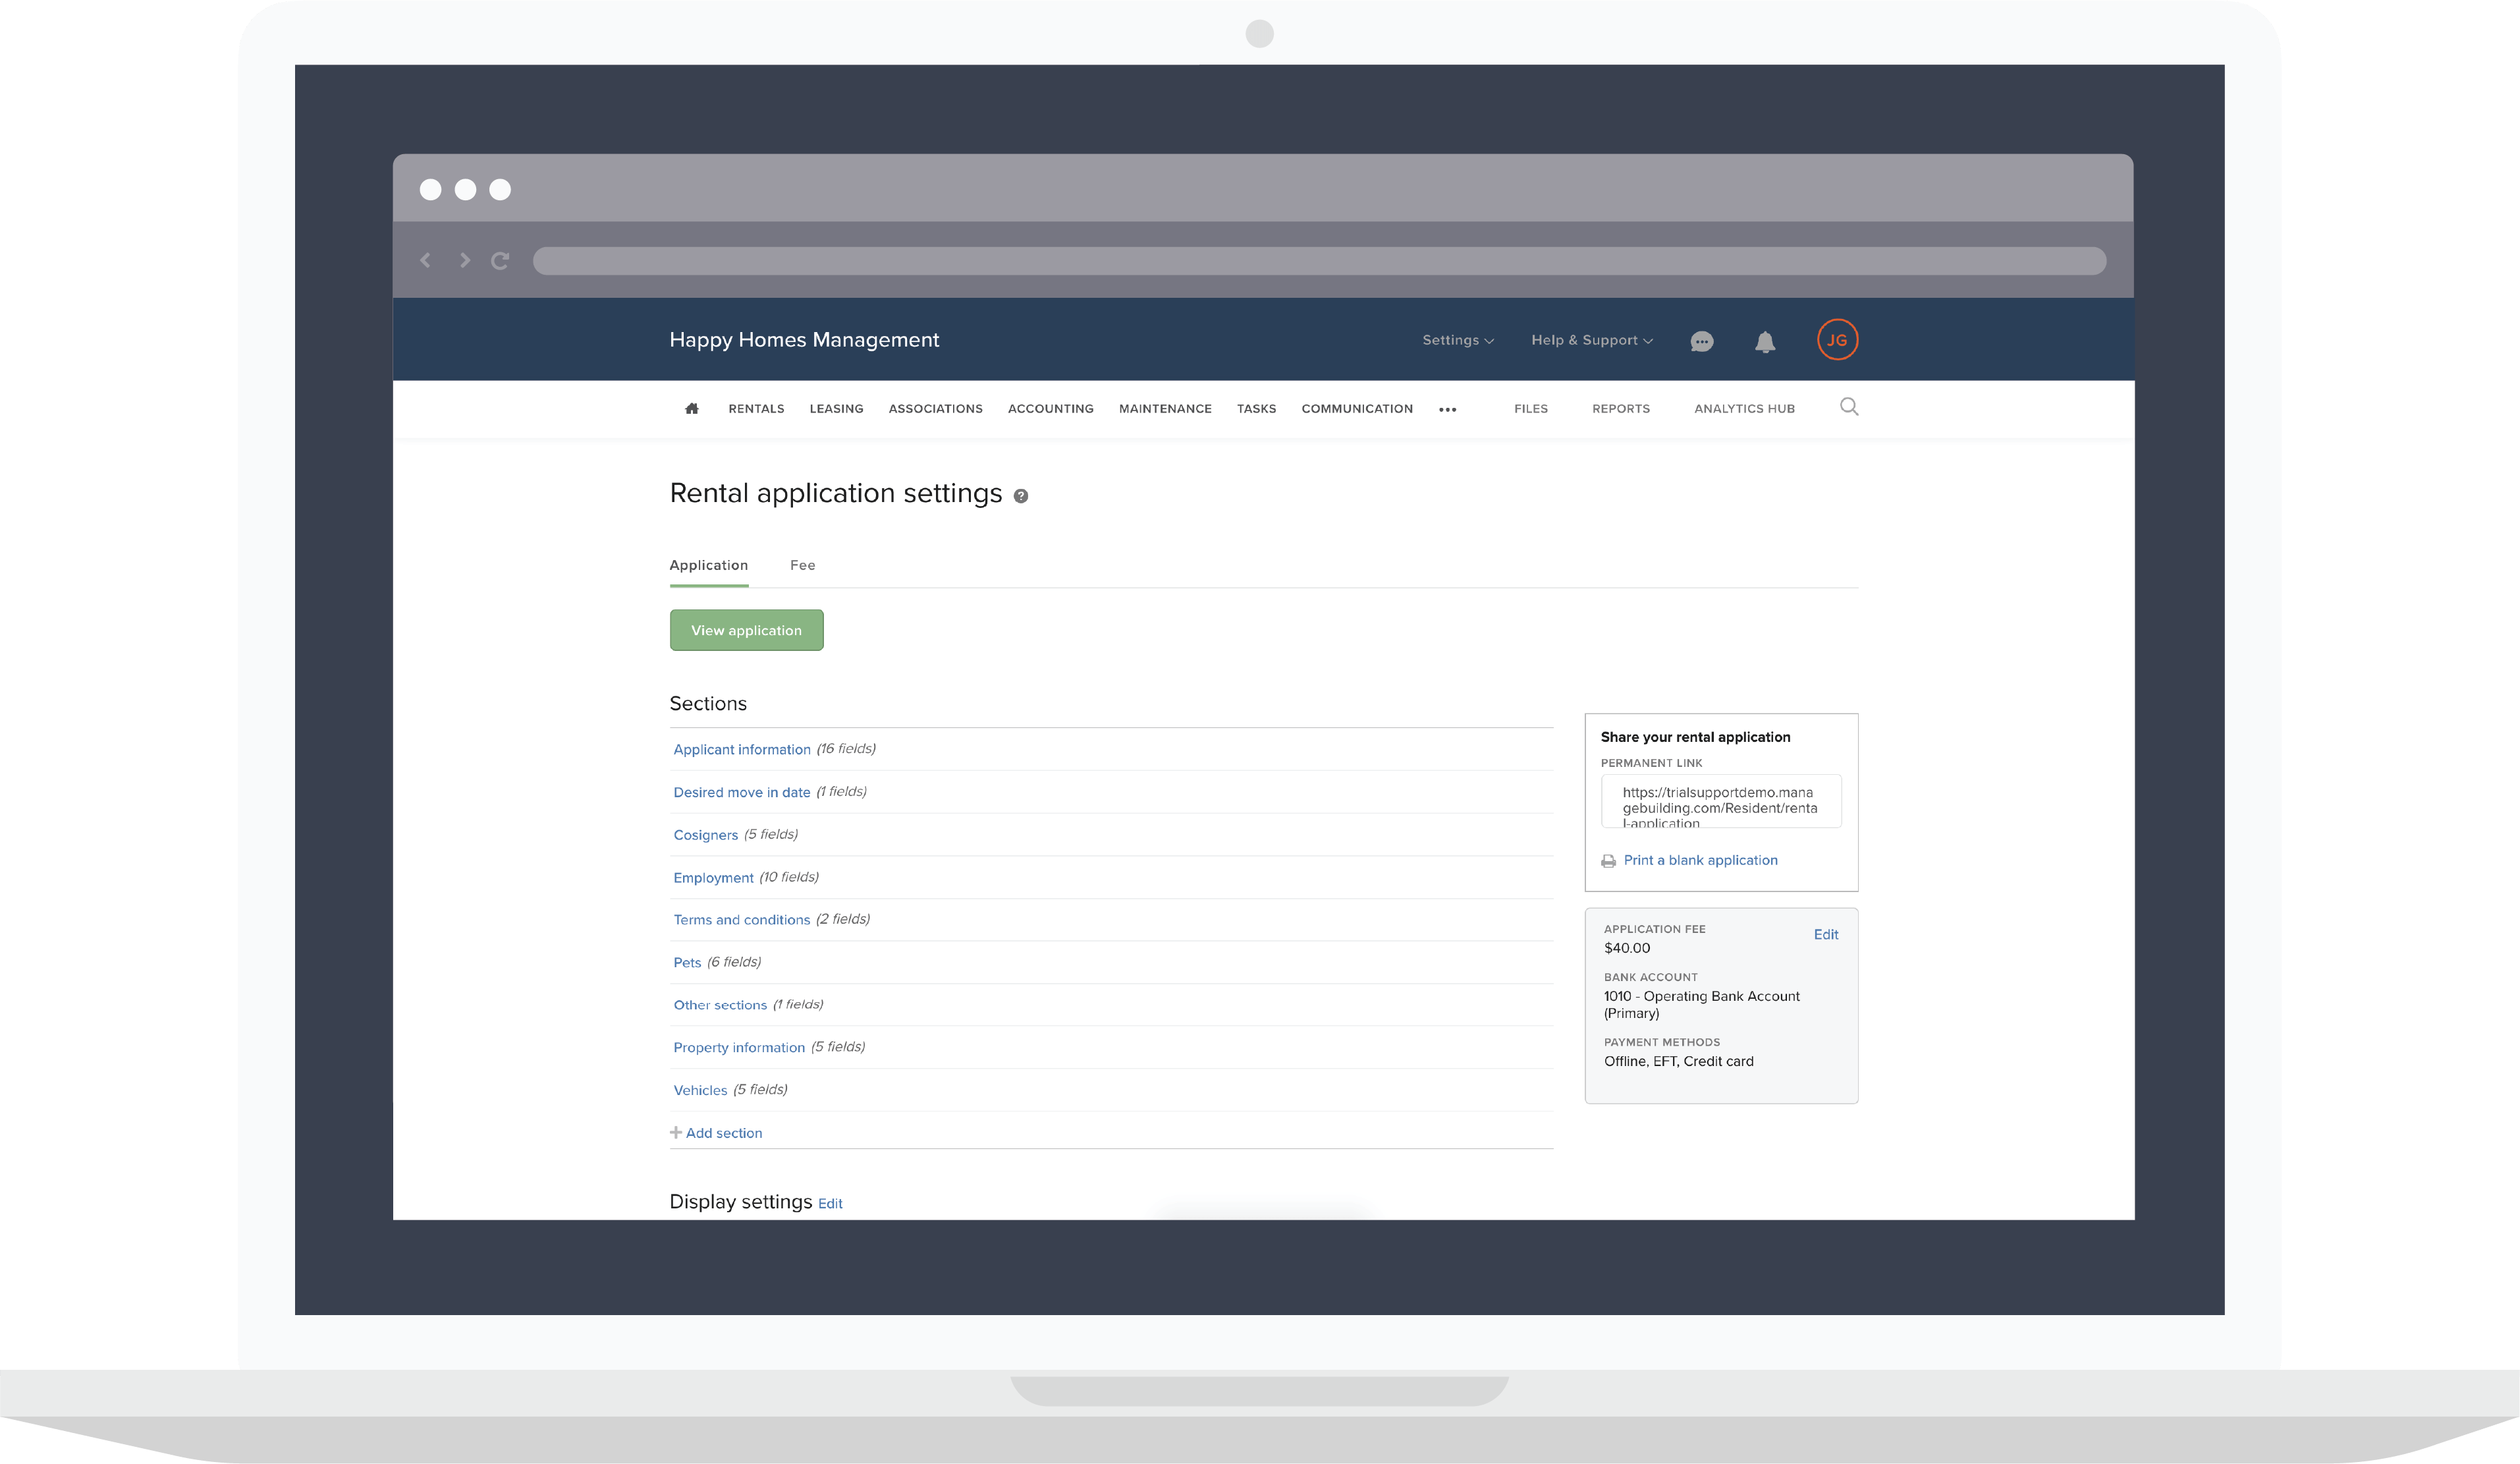Expand the Help & Support menu
The height and width of the screenshot is (1464, 2520).
click(x=1590, y=340)
